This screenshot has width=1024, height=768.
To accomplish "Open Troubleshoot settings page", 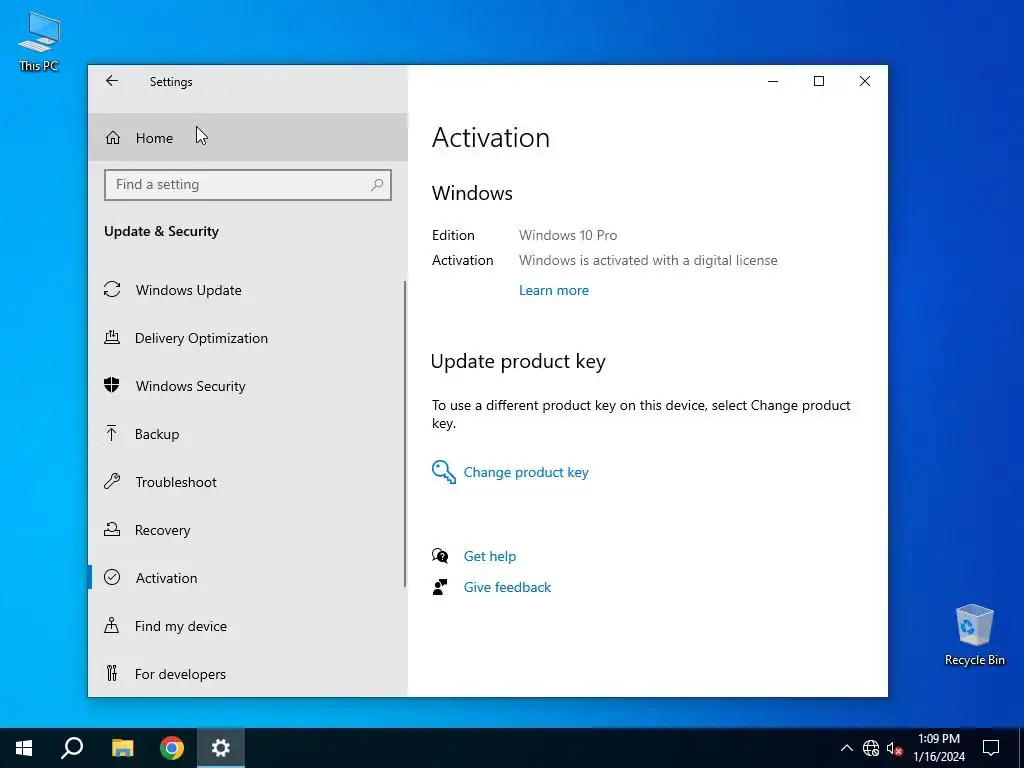I will pos(246,482).
